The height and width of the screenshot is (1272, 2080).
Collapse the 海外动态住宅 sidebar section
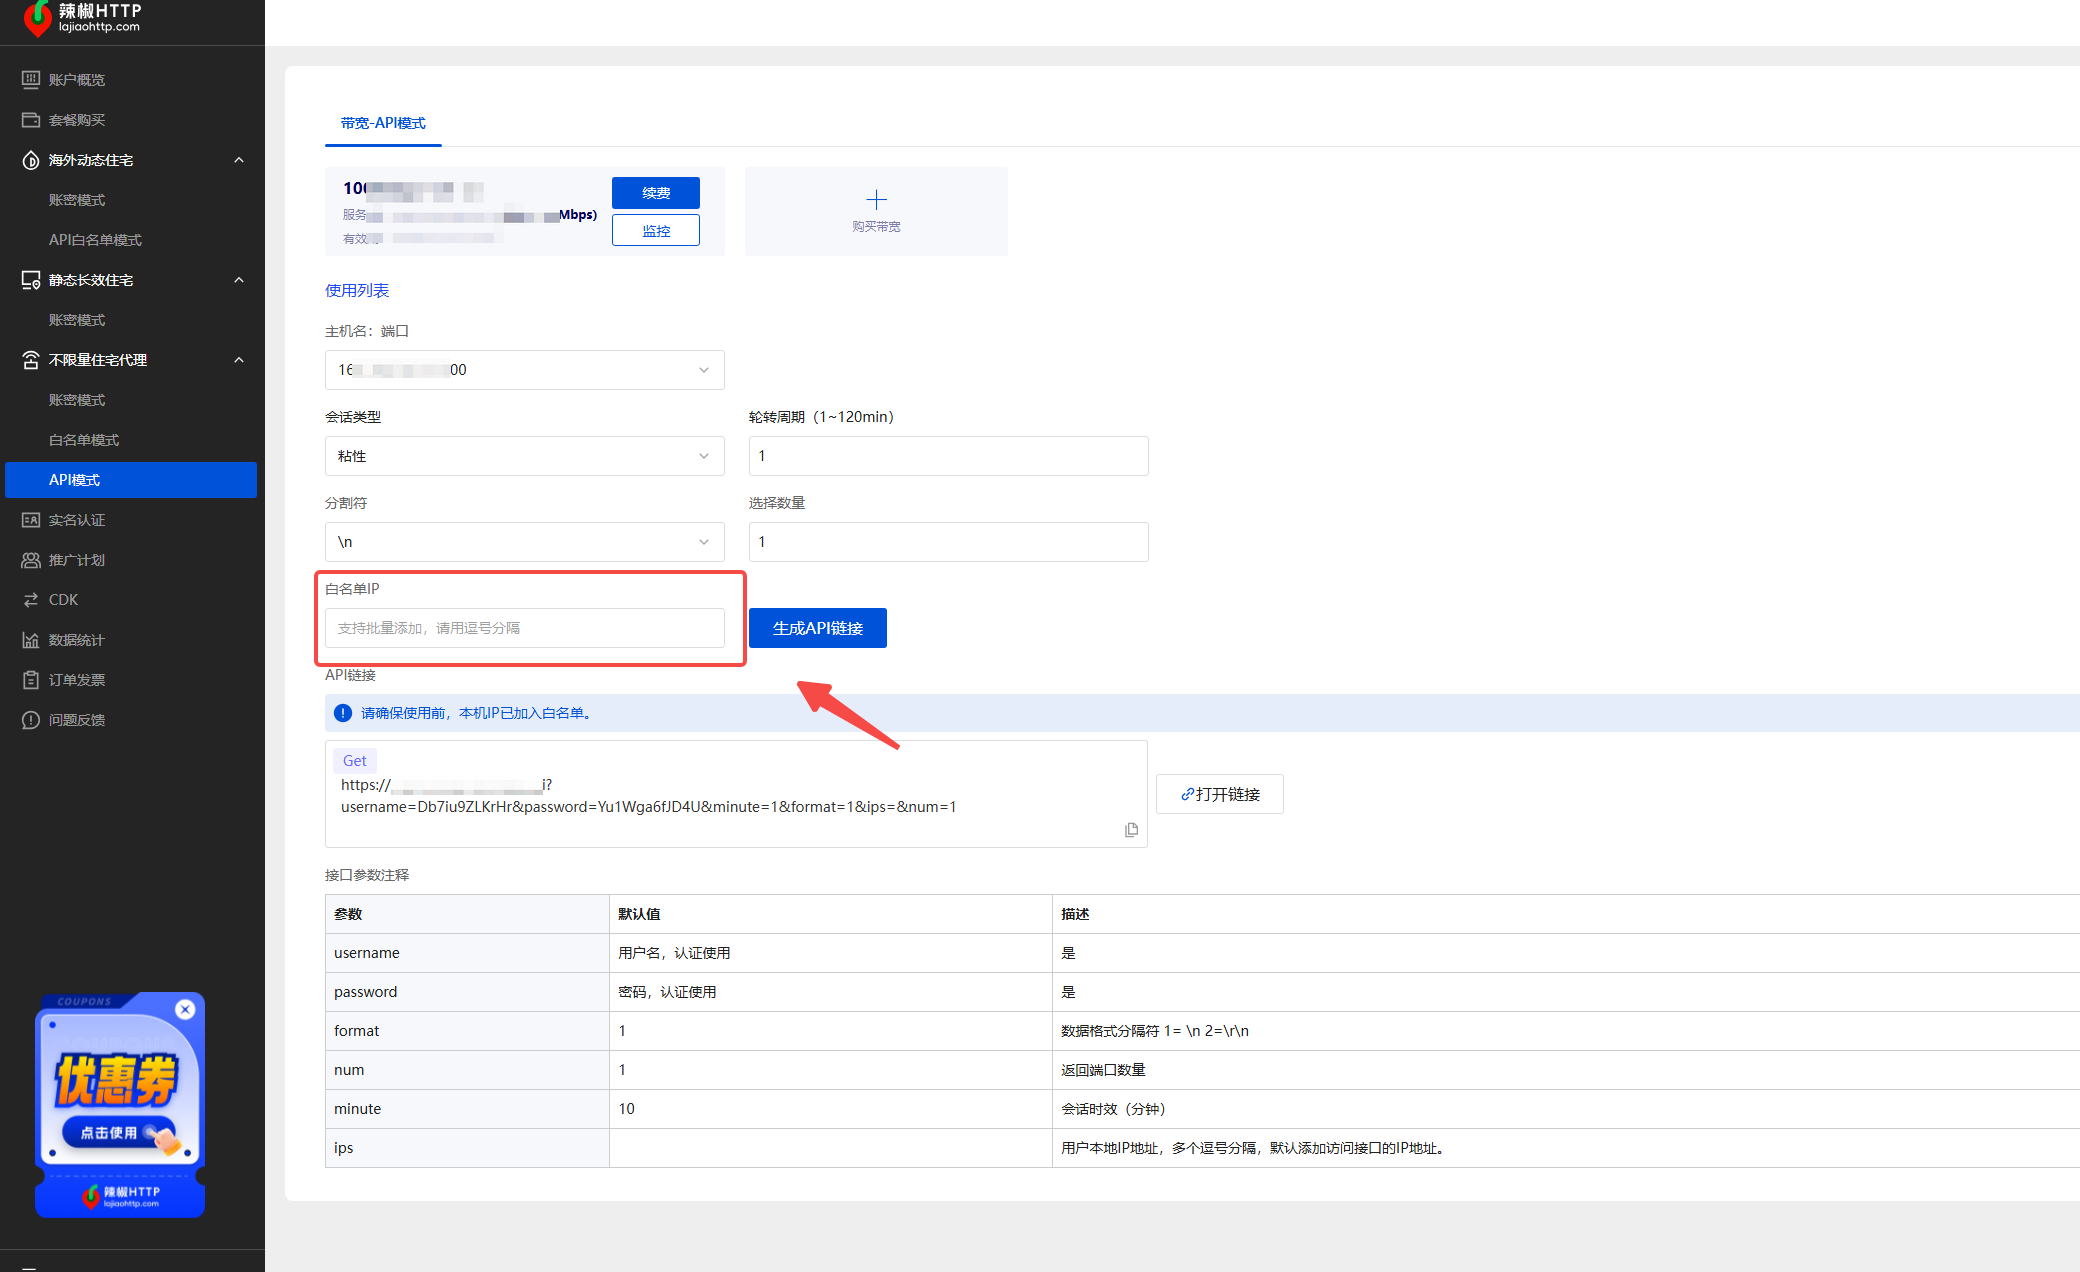(x=238, y=160)
